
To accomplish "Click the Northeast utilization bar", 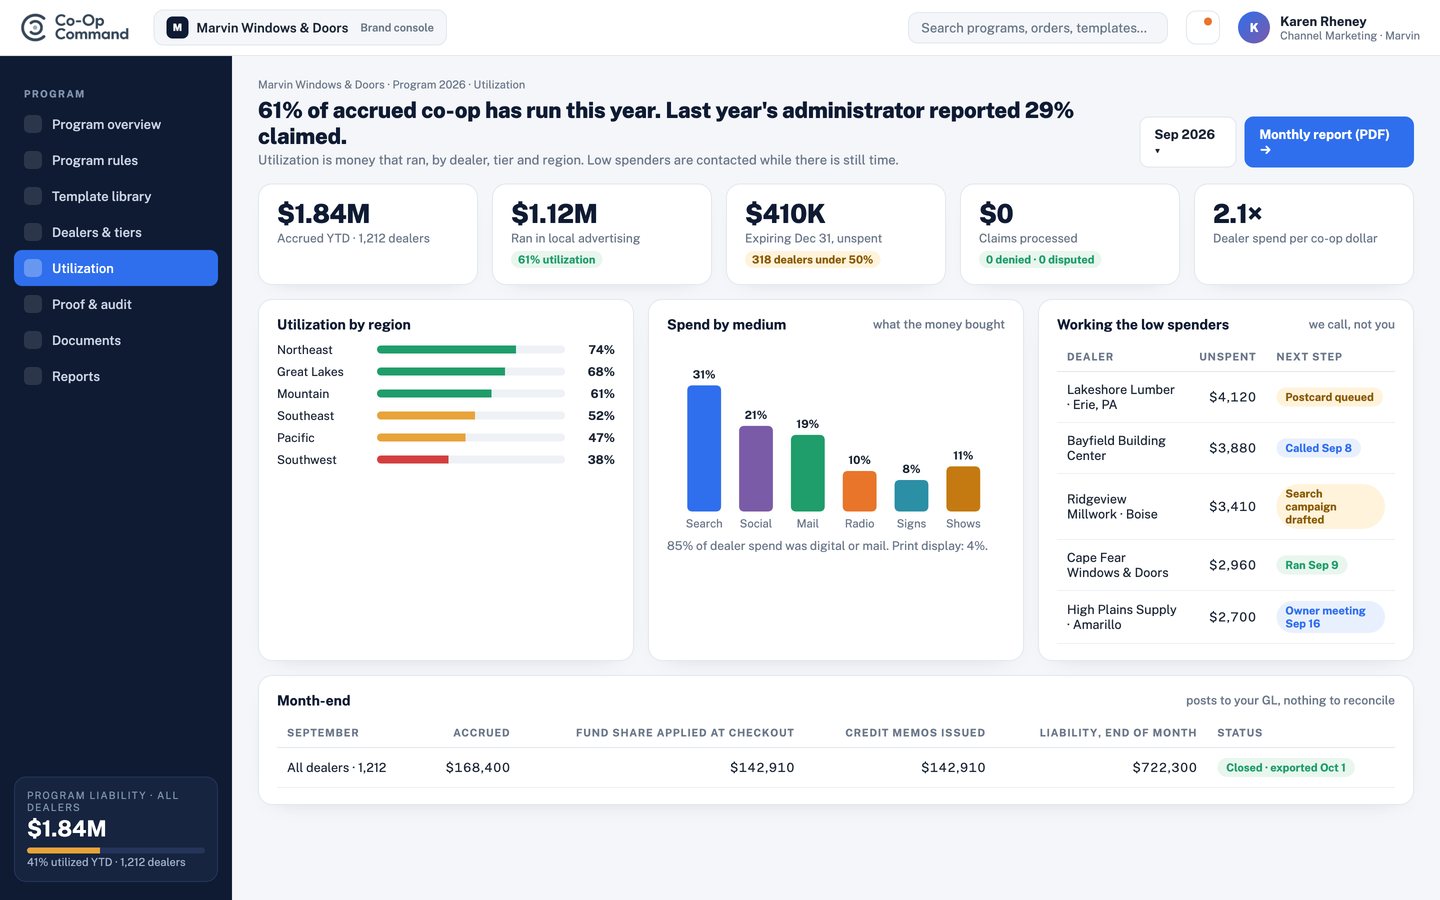I will pos(470,350).
